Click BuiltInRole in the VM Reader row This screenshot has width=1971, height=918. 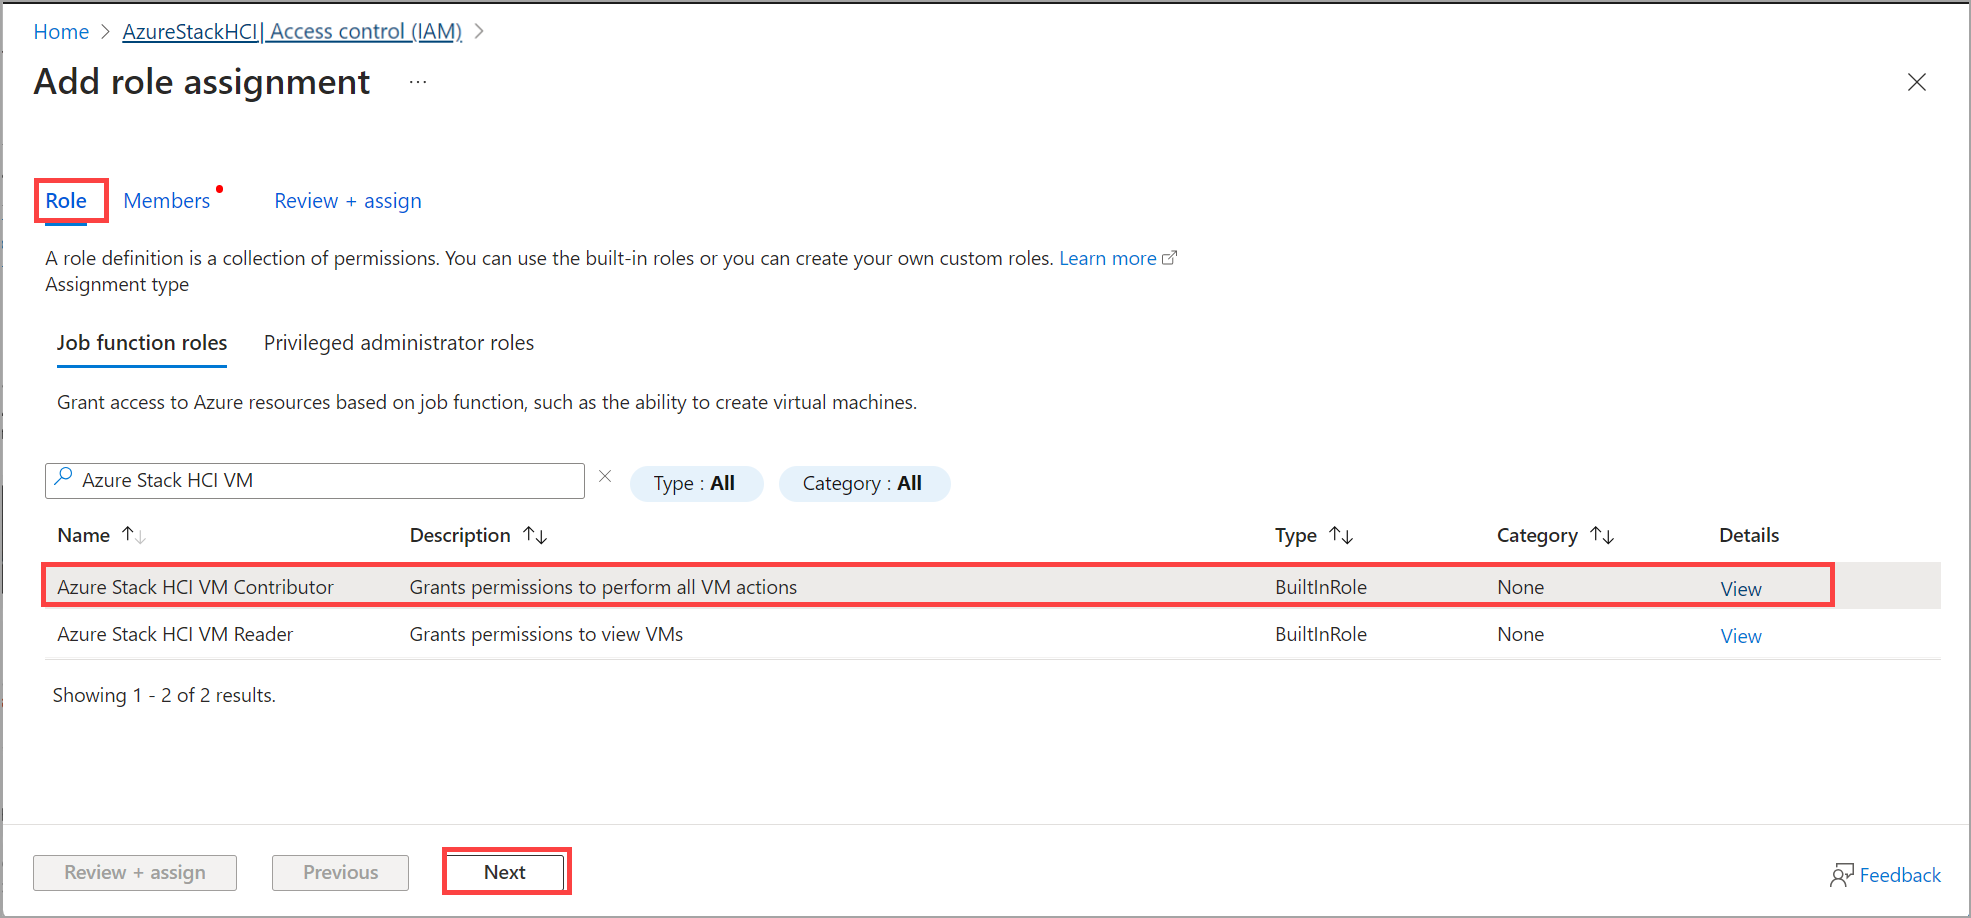click(x=1321, y=634)
